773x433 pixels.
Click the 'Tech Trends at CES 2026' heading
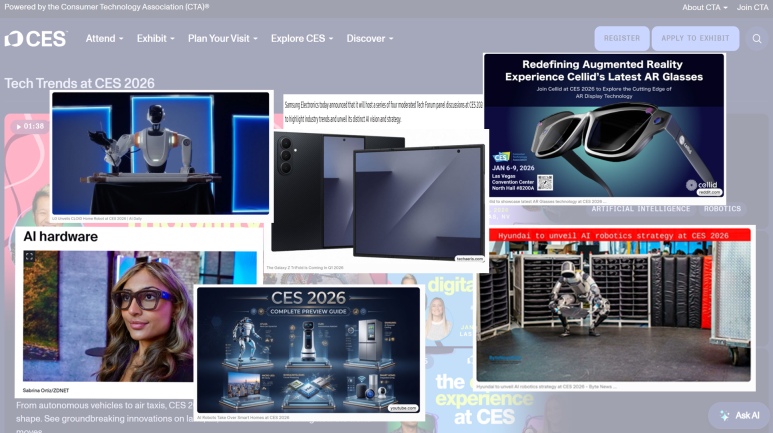click(x=79, y=83)
